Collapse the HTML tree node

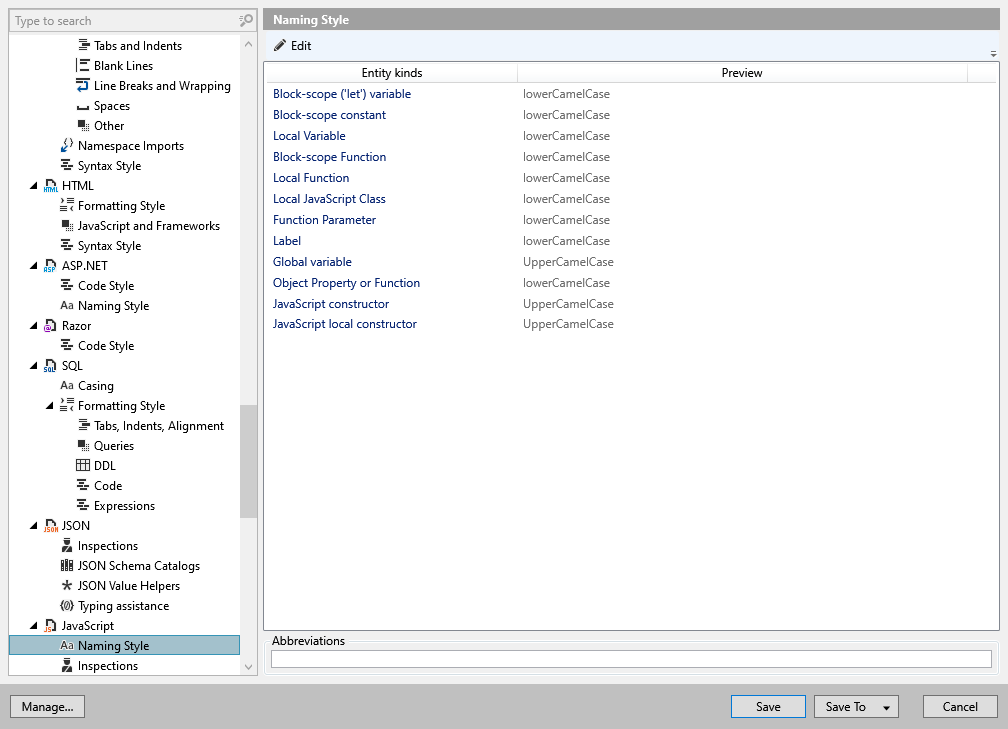tap(34, 186)
